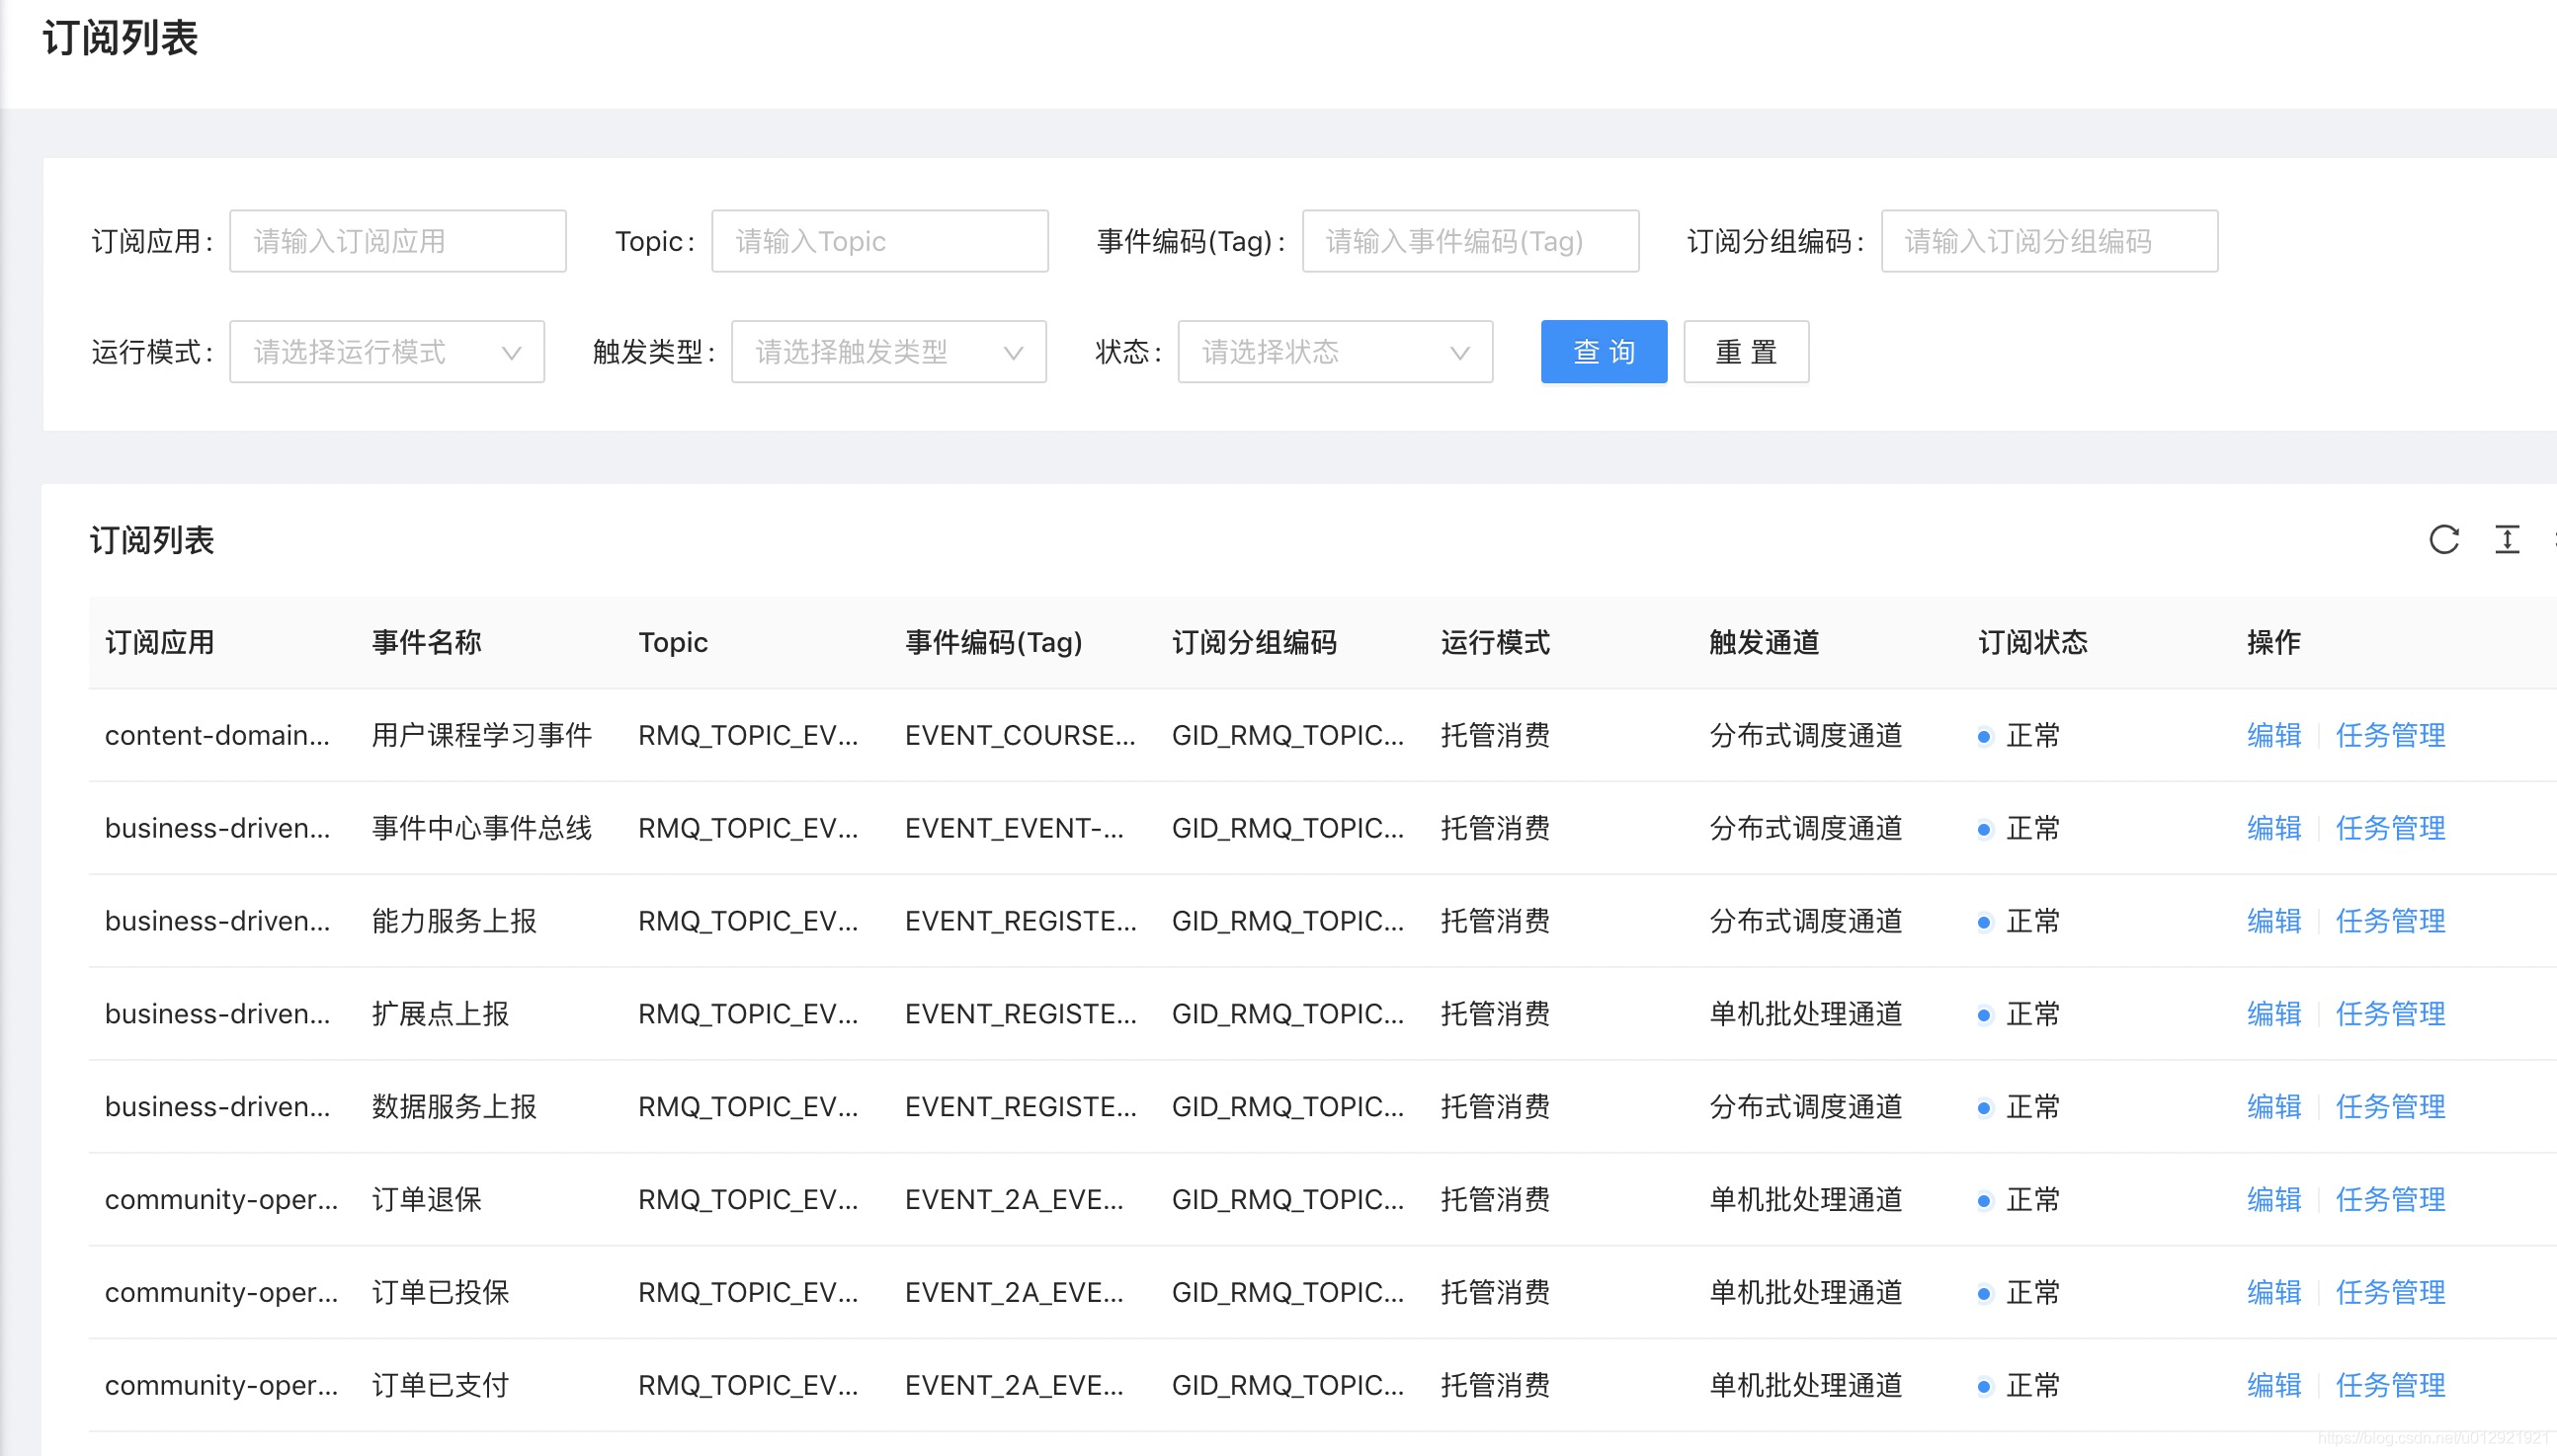Click the 订阅状态 column header

pos(2032,642)
